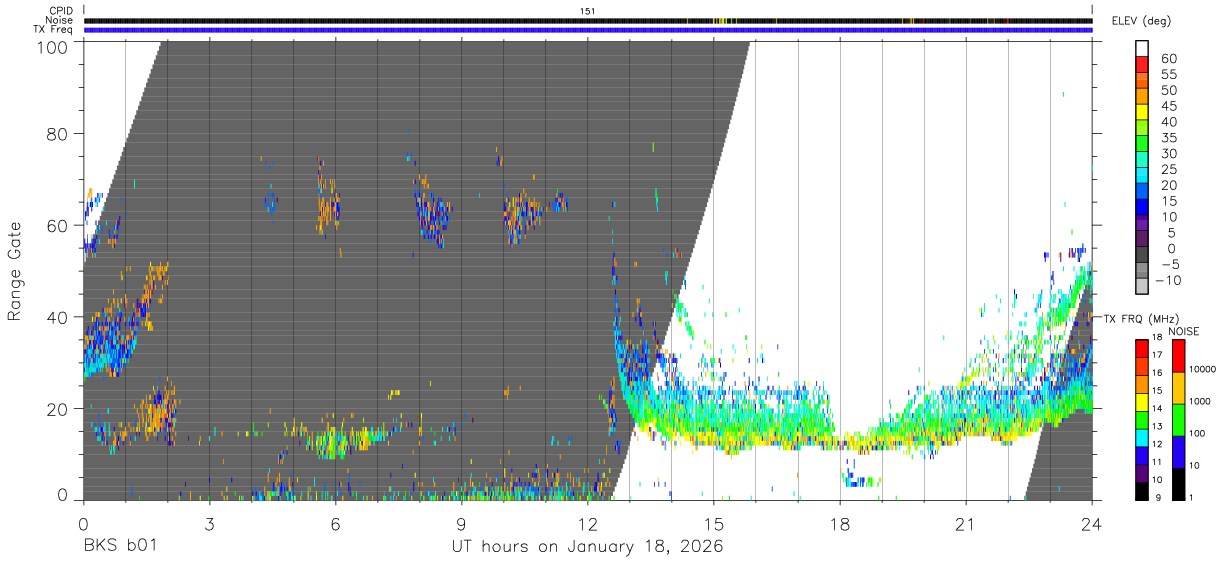Click the Noise label above the plot
The width and height of the screenshot is (1228, 567).
pos(60,20)
